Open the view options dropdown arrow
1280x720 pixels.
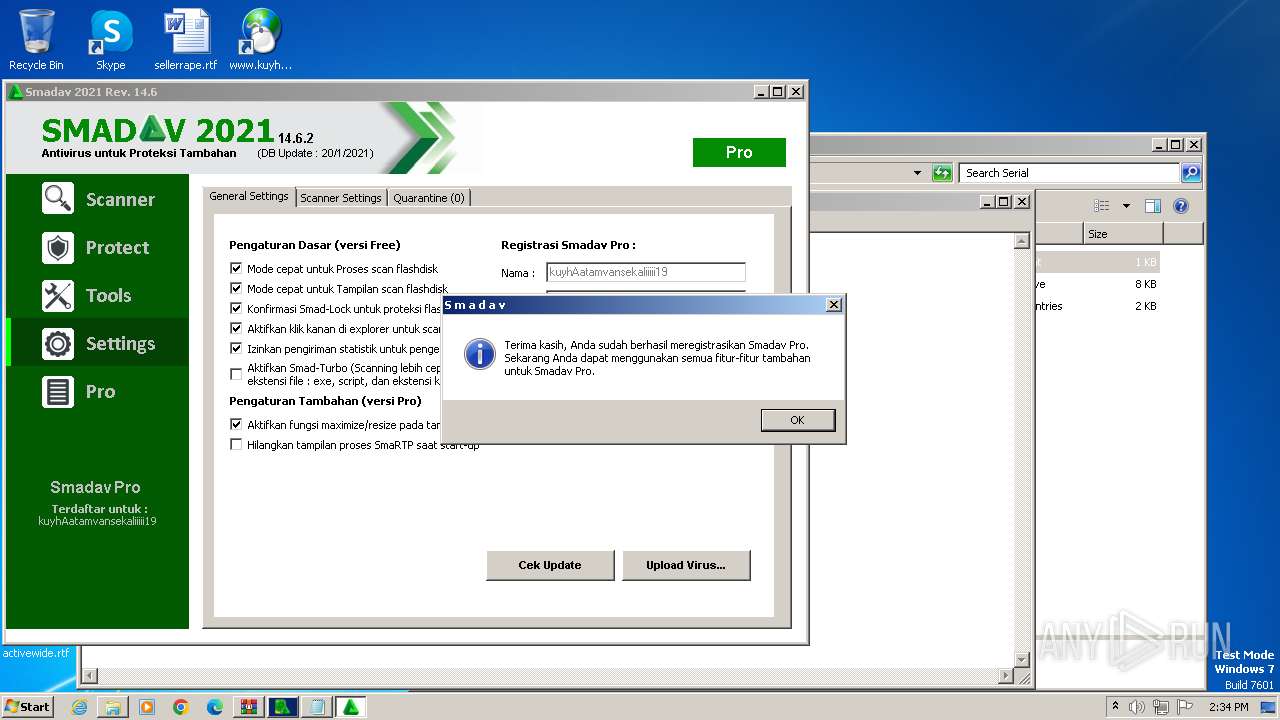tap(1126, 206)
